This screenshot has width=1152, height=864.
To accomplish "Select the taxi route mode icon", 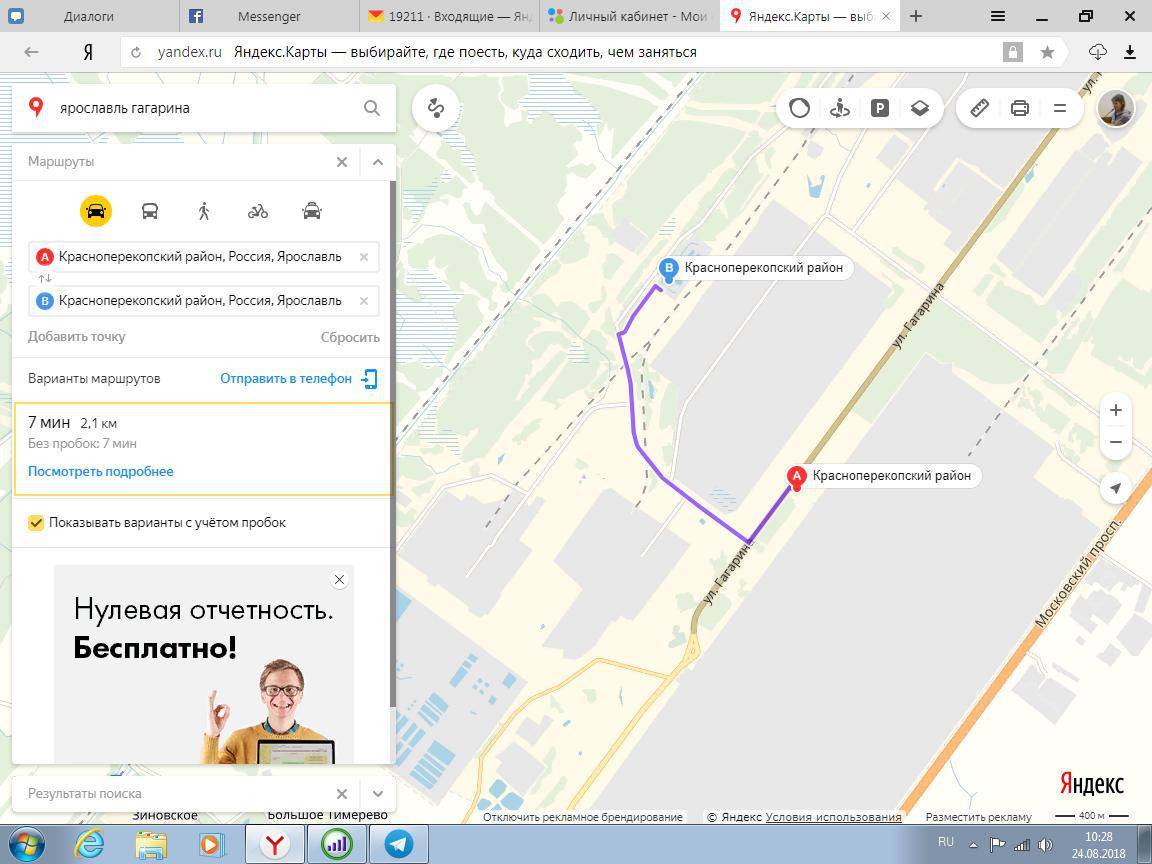I will 312,212.
